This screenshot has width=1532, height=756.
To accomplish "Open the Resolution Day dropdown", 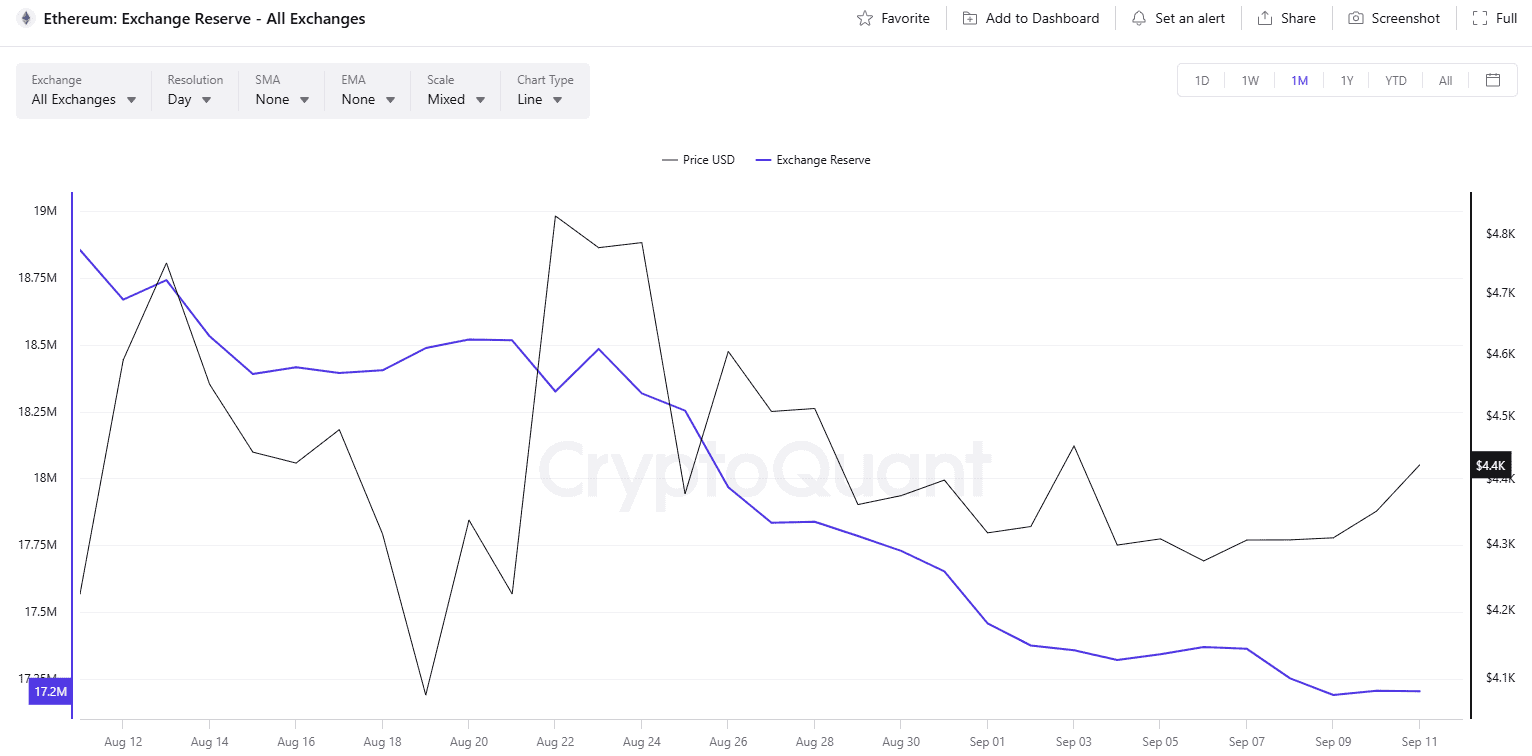I will coord(190,100).
